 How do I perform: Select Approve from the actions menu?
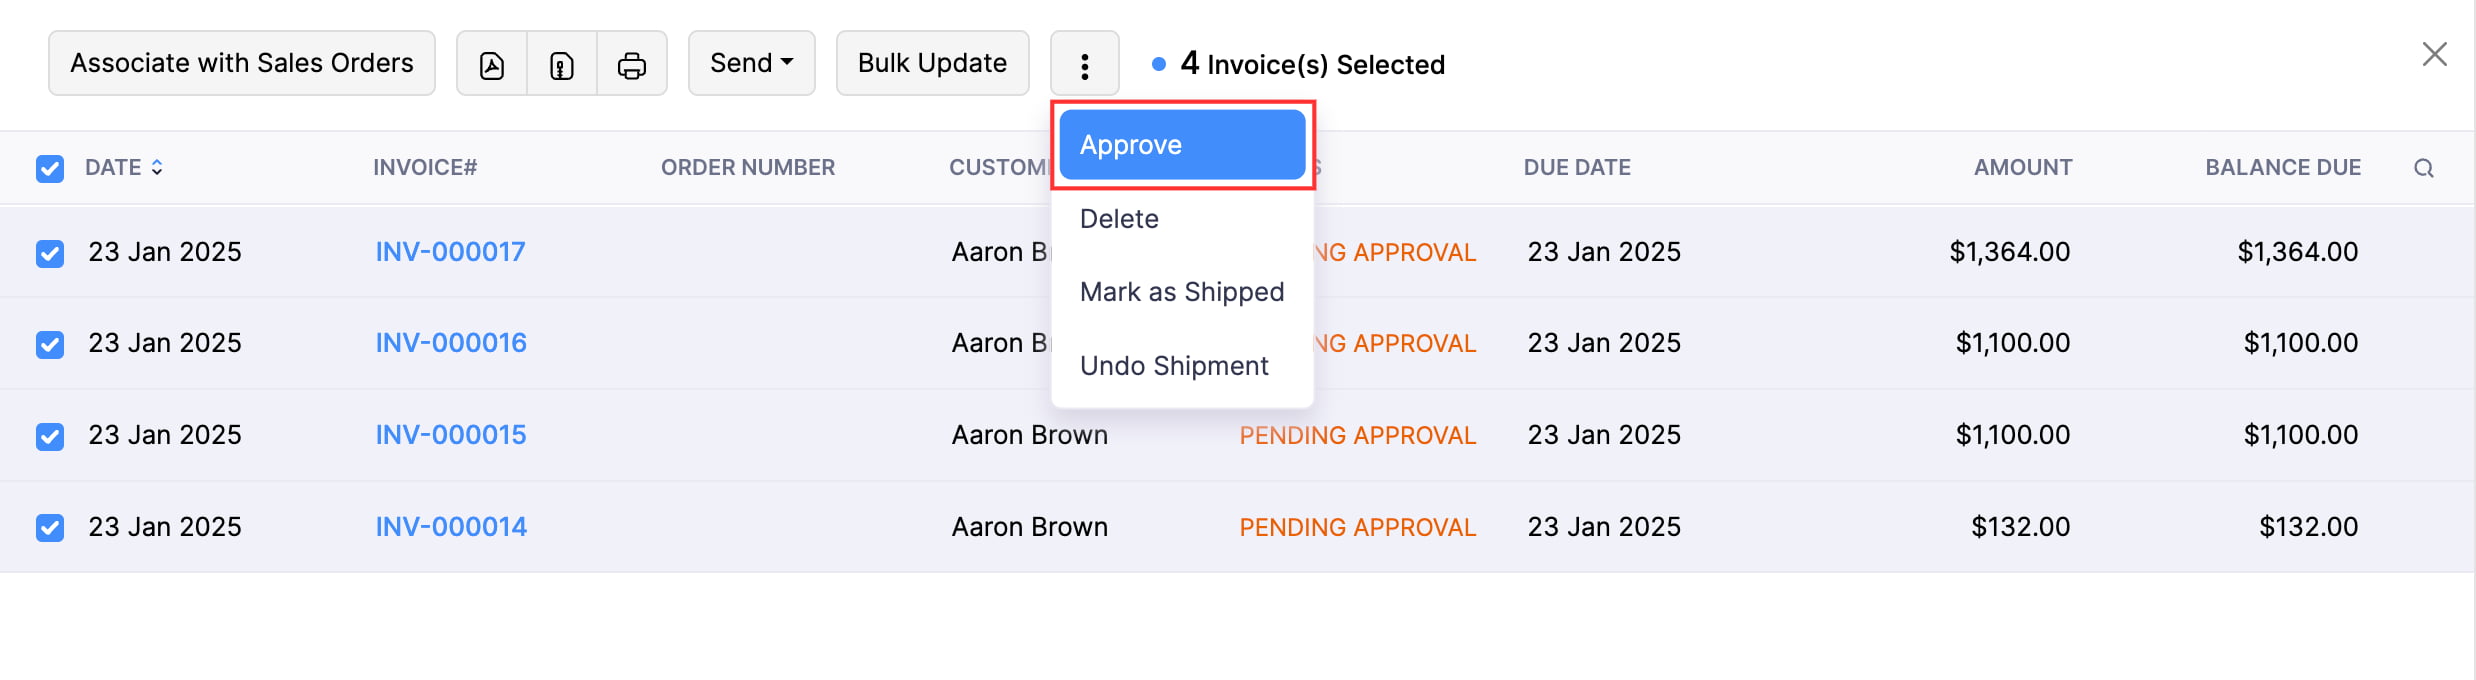tap(1131, 144)
